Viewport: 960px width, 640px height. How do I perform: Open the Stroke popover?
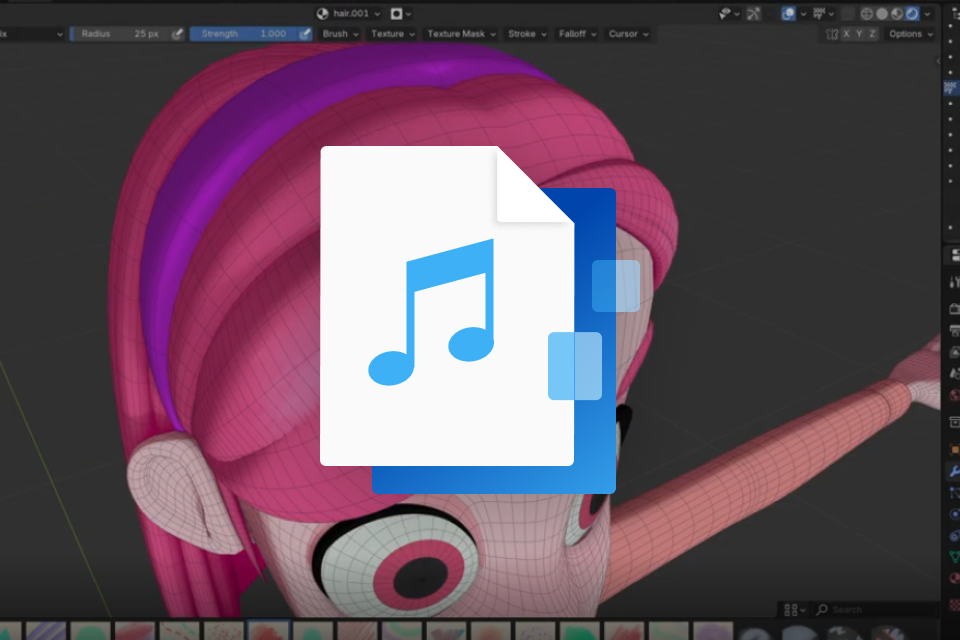(527, 34)
